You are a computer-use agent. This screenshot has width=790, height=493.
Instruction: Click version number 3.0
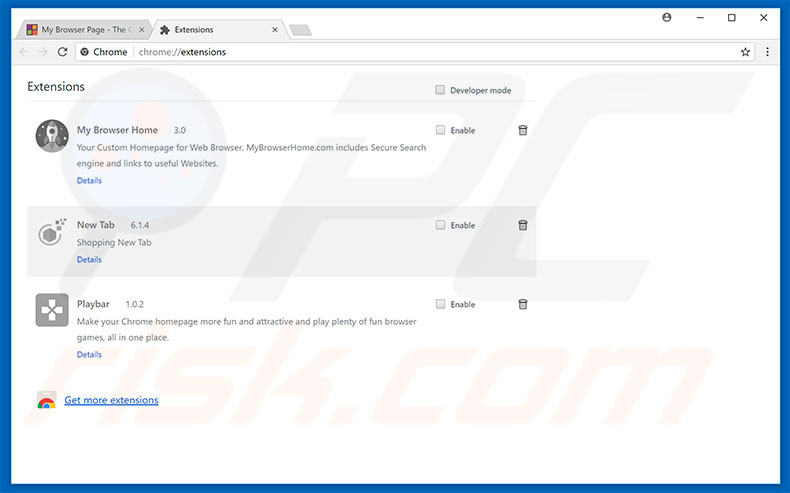click(180, 130)
